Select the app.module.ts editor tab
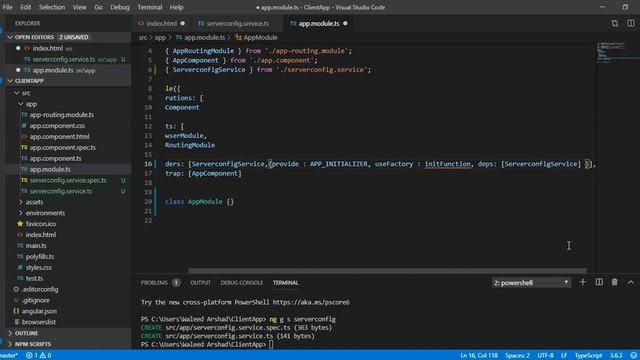This screenshot has width=640, height=360. click(x=318, y=23)
